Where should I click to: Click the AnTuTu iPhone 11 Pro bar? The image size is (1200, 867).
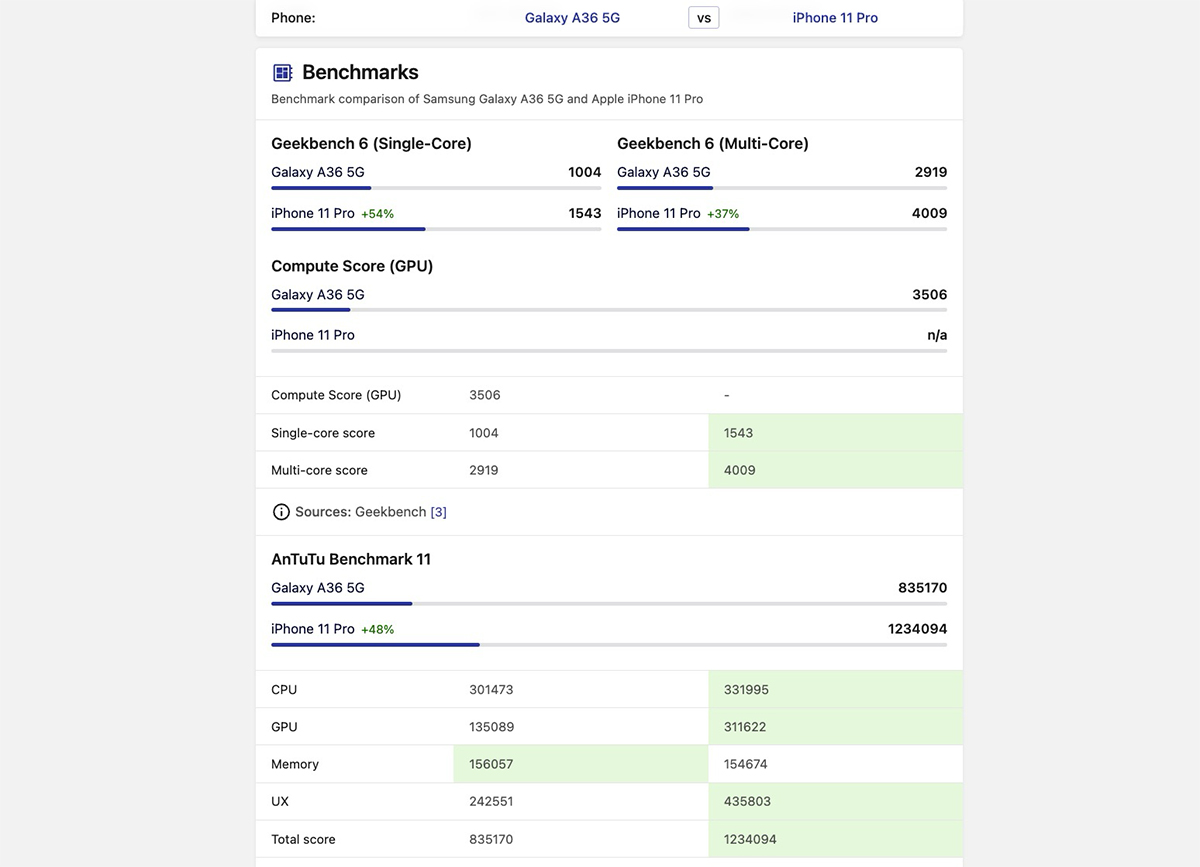pos(609,645)
